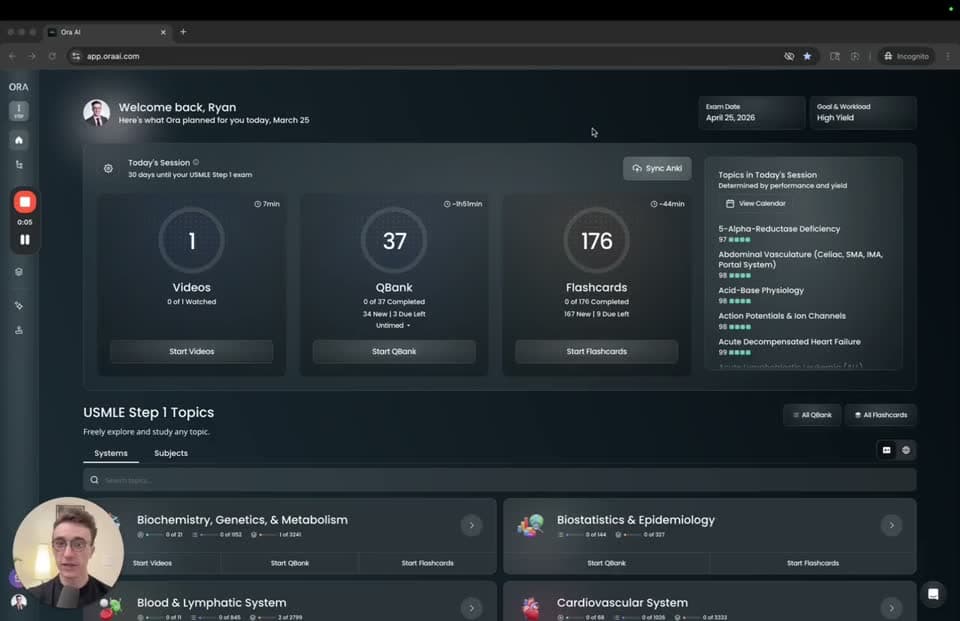The image size is (960, 621).
Task: Click the lab flask icon in sidebar
Action: (x=18, y=330)
